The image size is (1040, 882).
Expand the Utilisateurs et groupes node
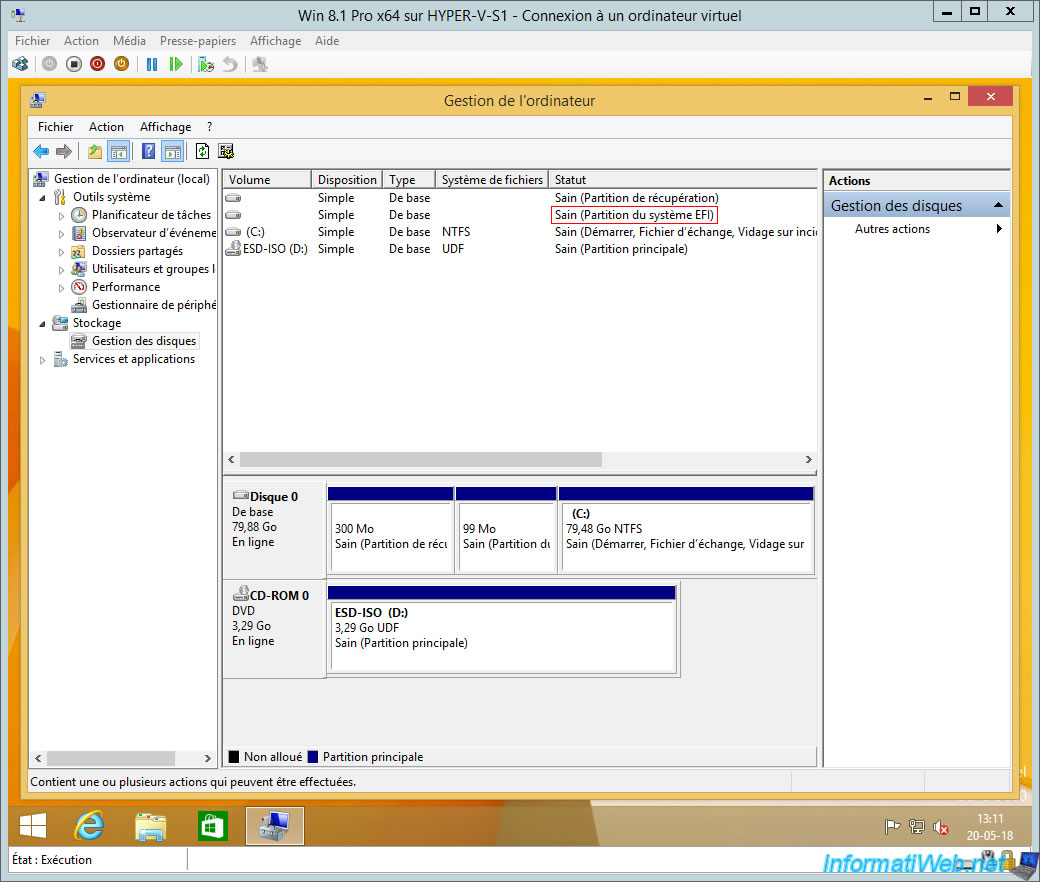pos(61,270)
